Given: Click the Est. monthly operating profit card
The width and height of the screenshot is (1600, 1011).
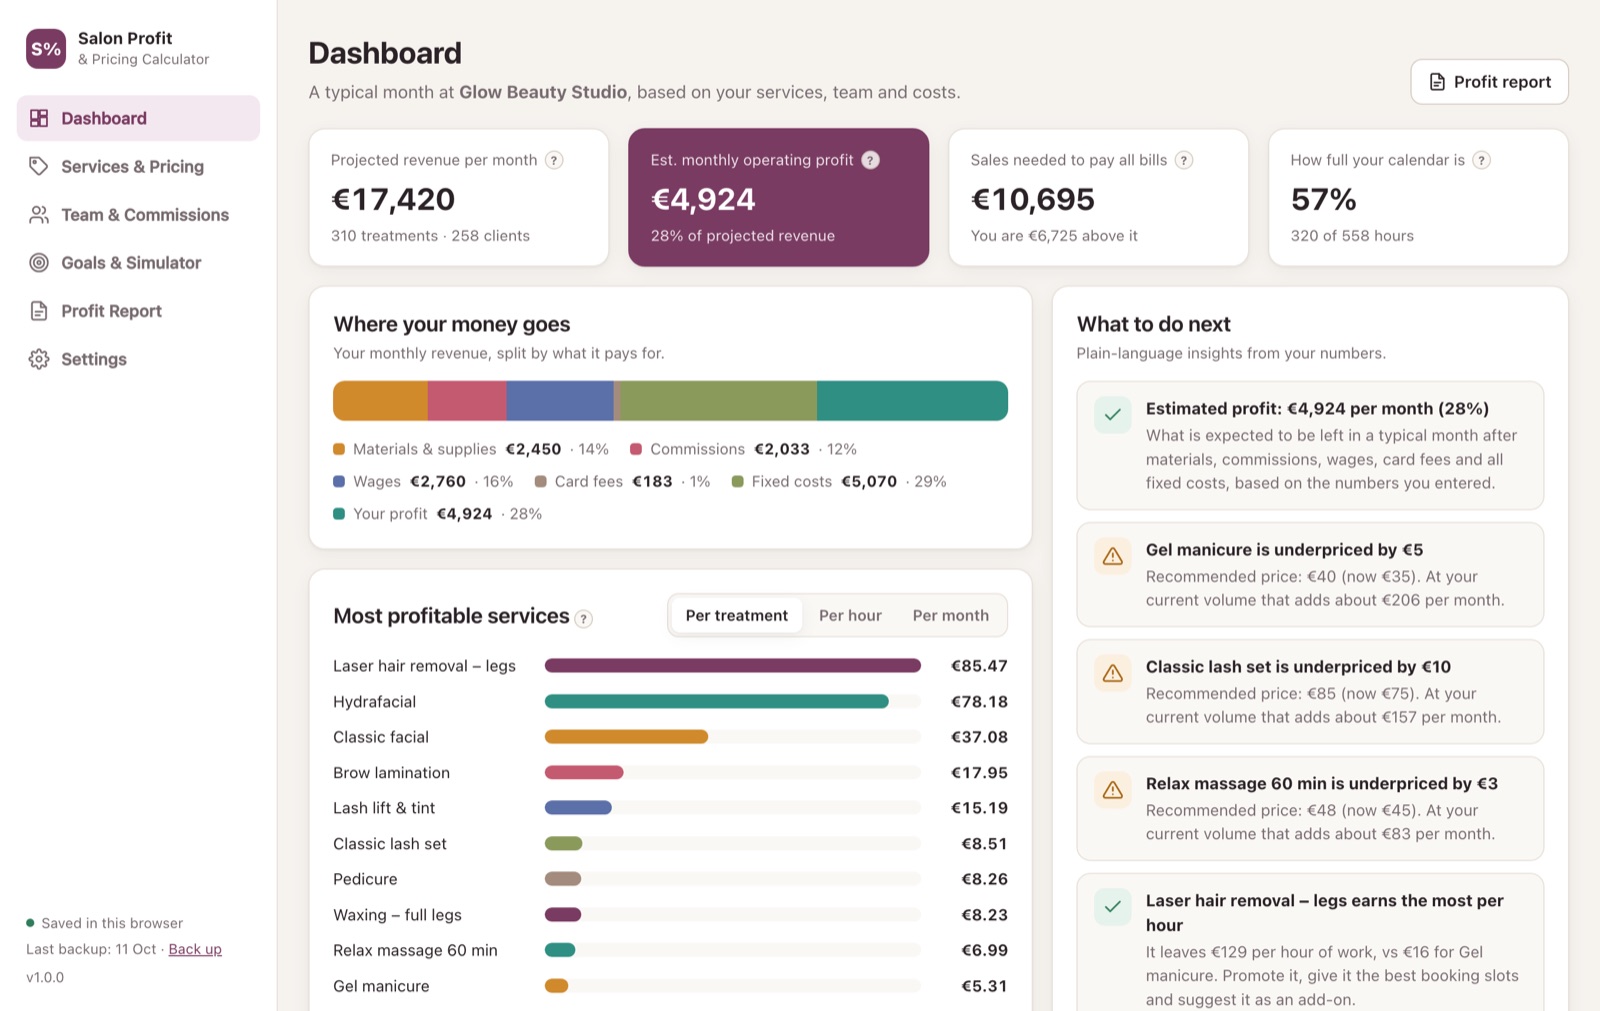Looking at the screenshot, I should 778,197.
